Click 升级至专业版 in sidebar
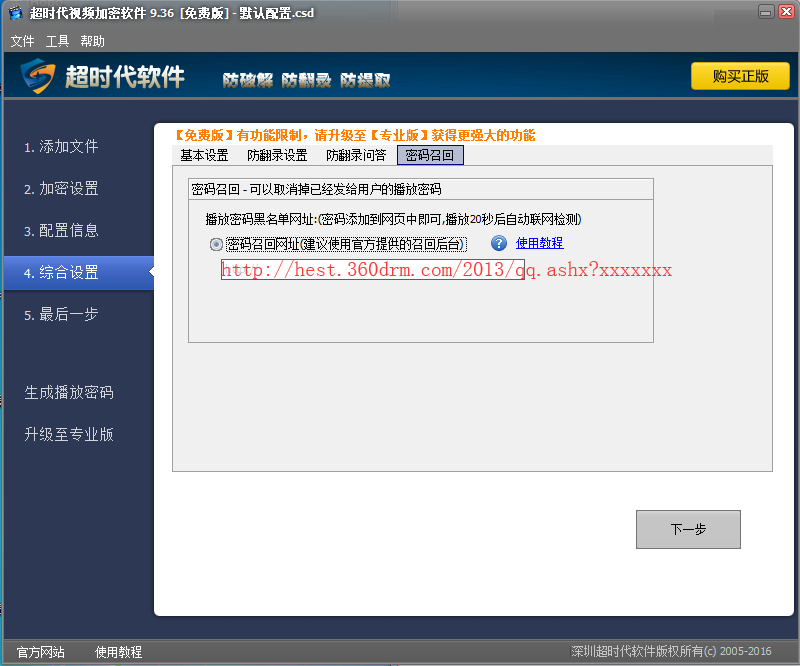800x666 pixels. tap(69, 434)
